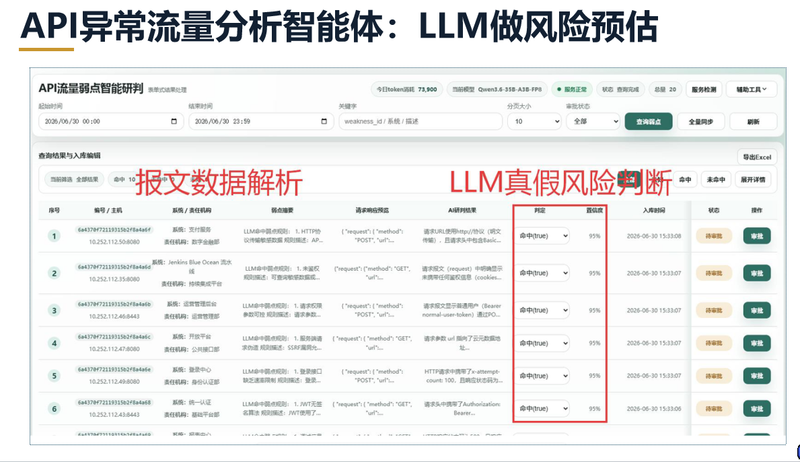Expand page size dropdown showing 10
The image size is (800, 462).
tap(534, 121)
